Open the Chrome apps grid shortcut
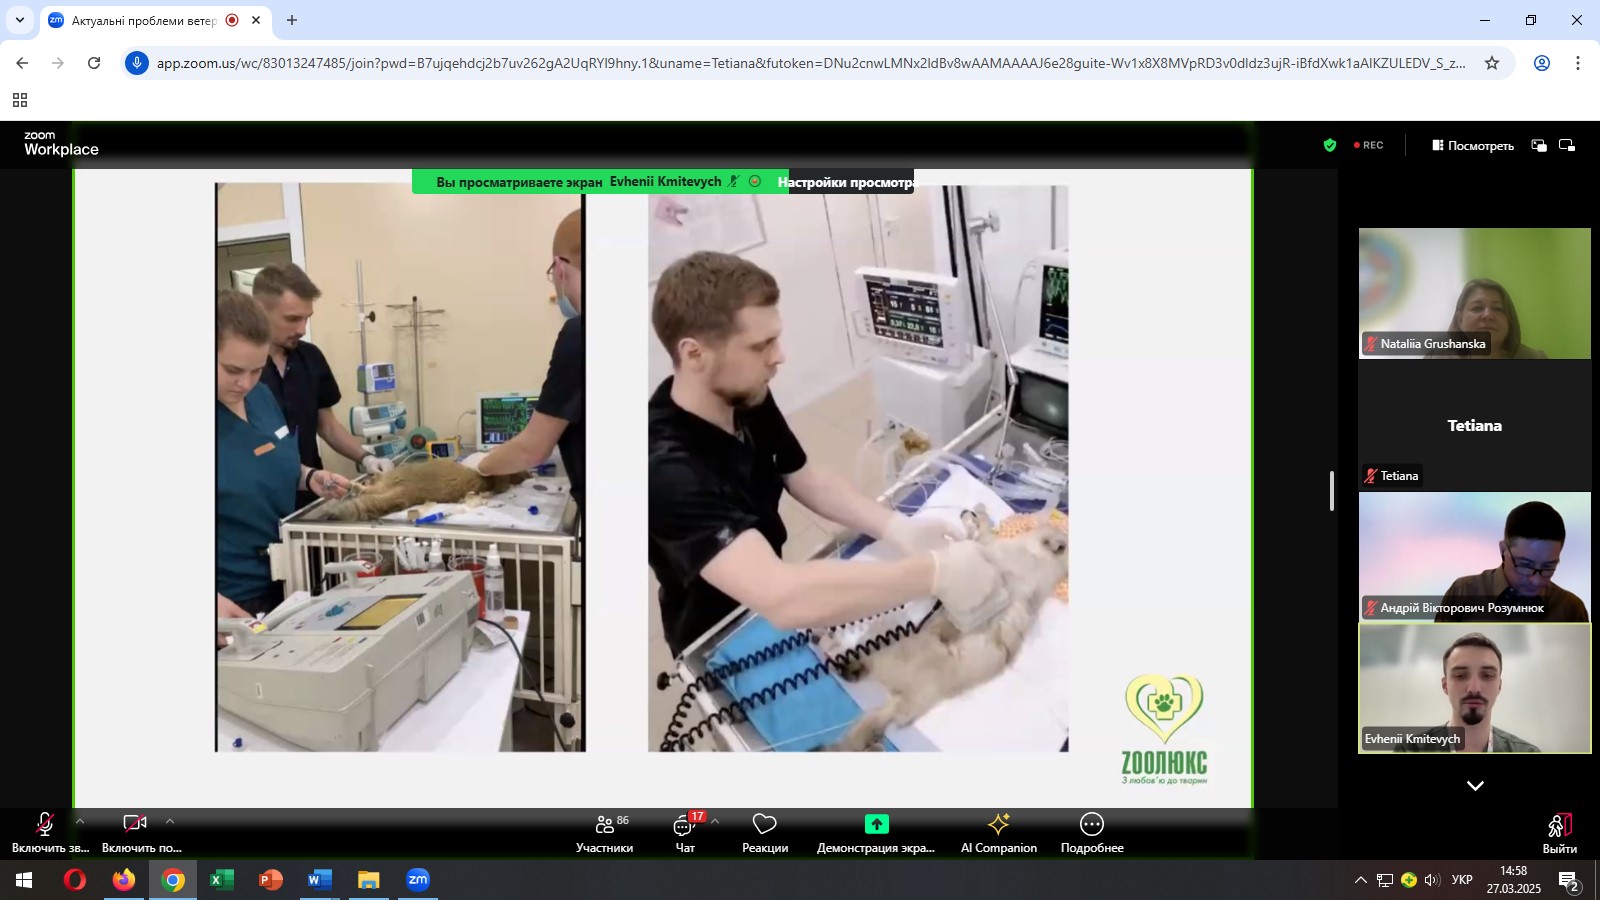 tap(20, 100)
